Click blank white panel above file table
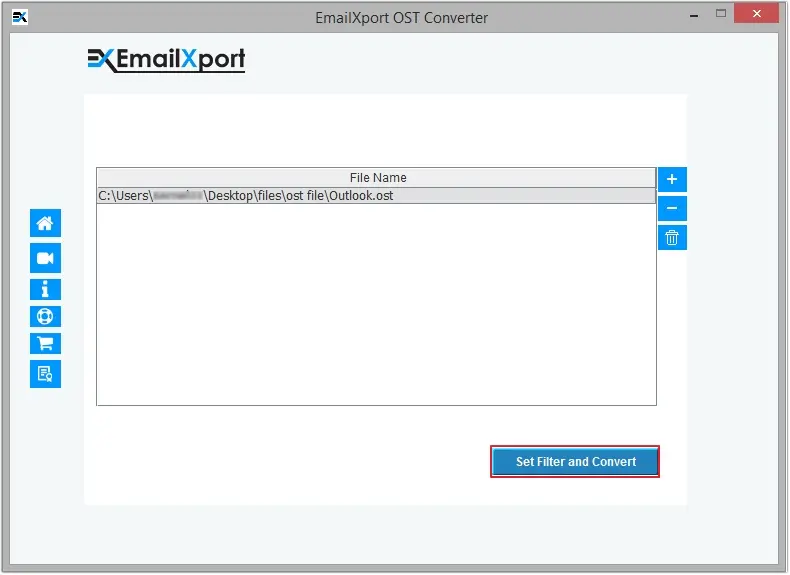The width and height of the screenshot is (790, 575). tap(385, 130)
